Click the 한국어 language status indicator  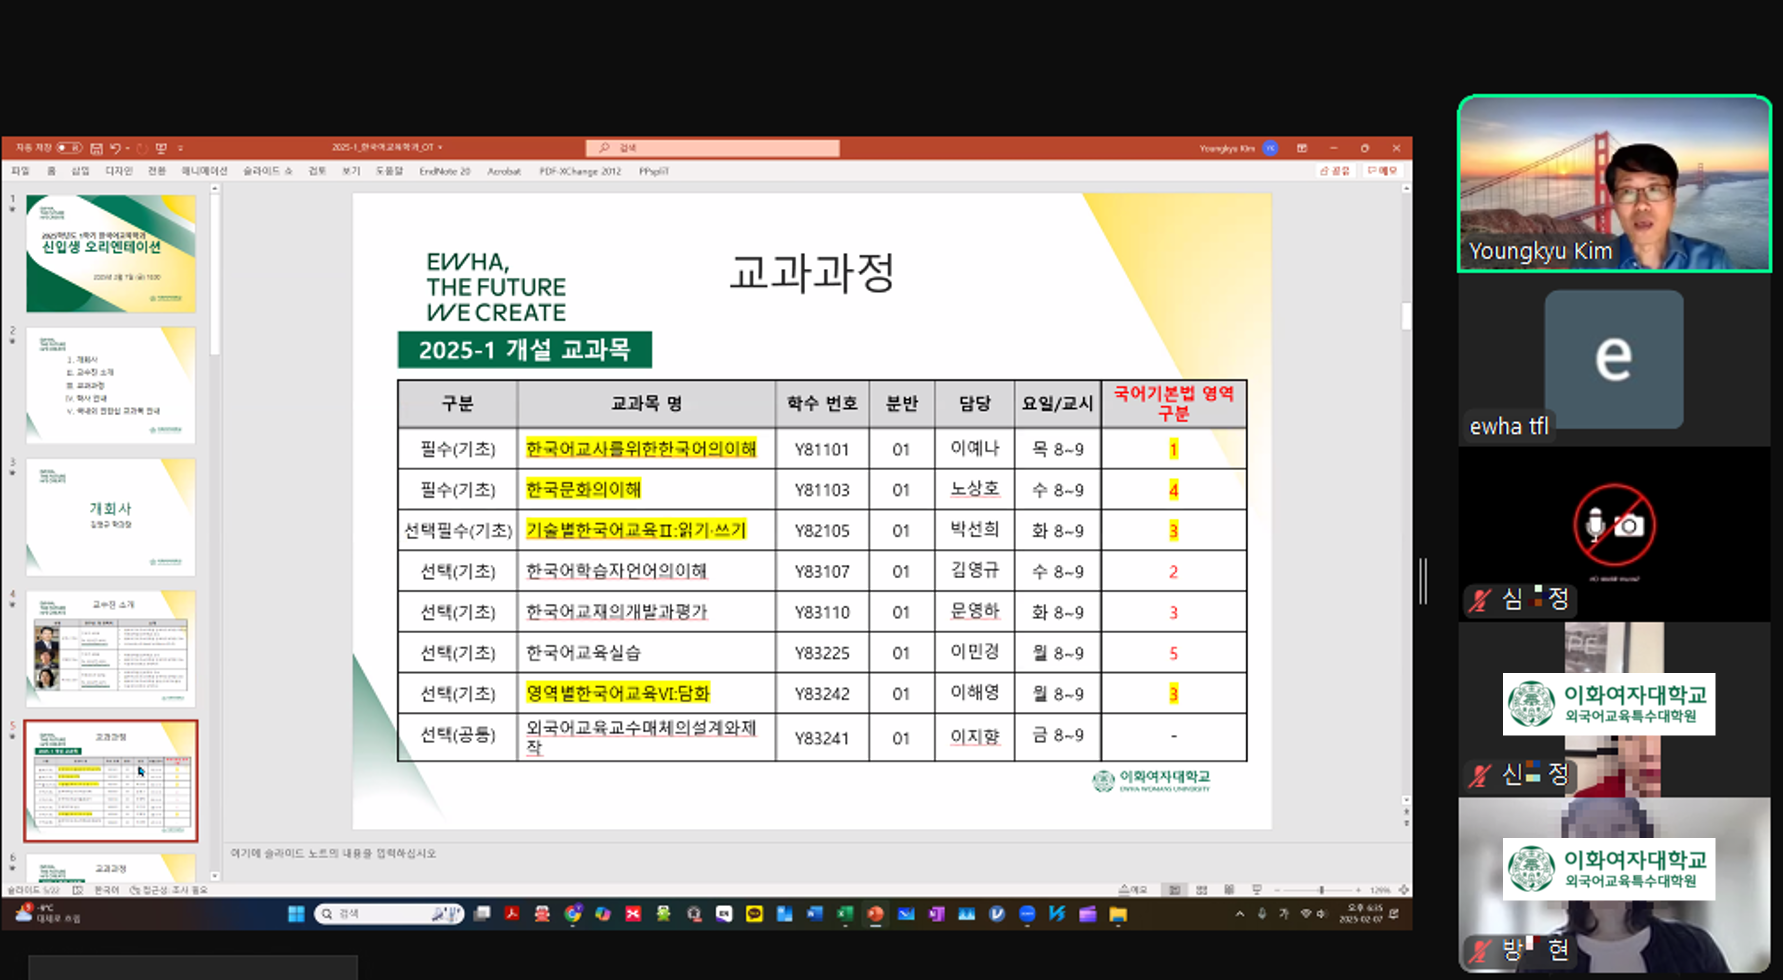[106, 890]
